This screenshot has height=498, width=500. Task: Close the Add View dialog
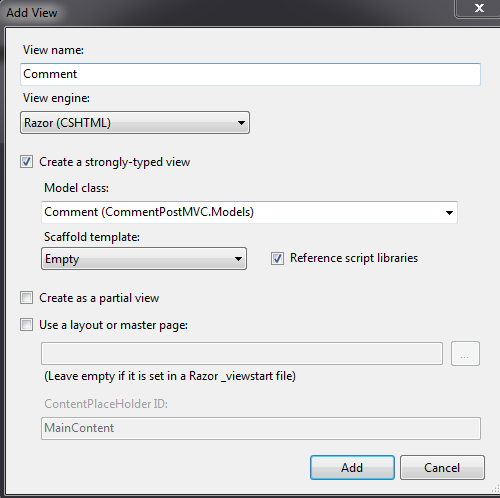pos(479,8)
